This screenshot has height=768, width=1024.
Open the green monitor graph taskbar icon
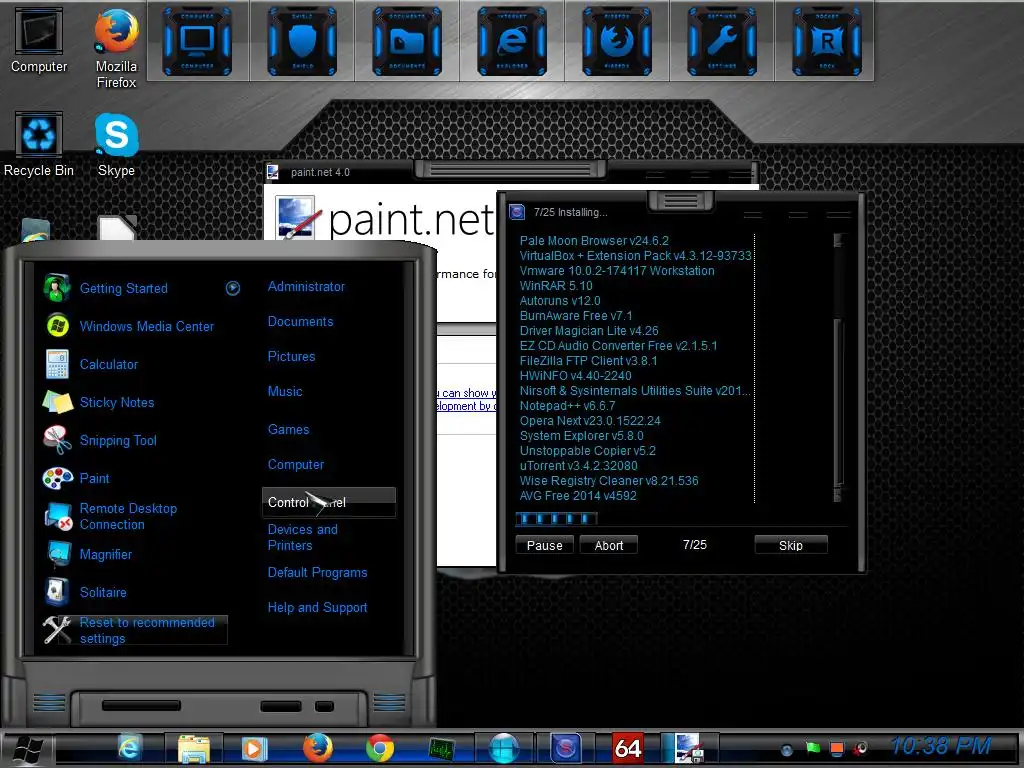[x=441, y=748]
